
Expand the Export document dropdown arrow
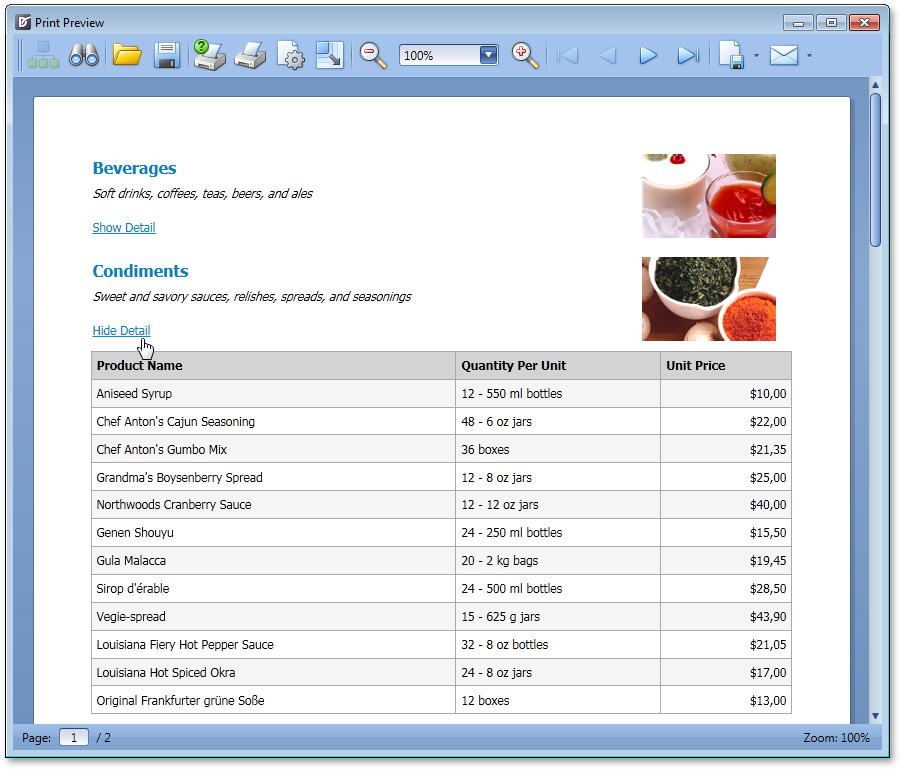click(x=756, y=56)
